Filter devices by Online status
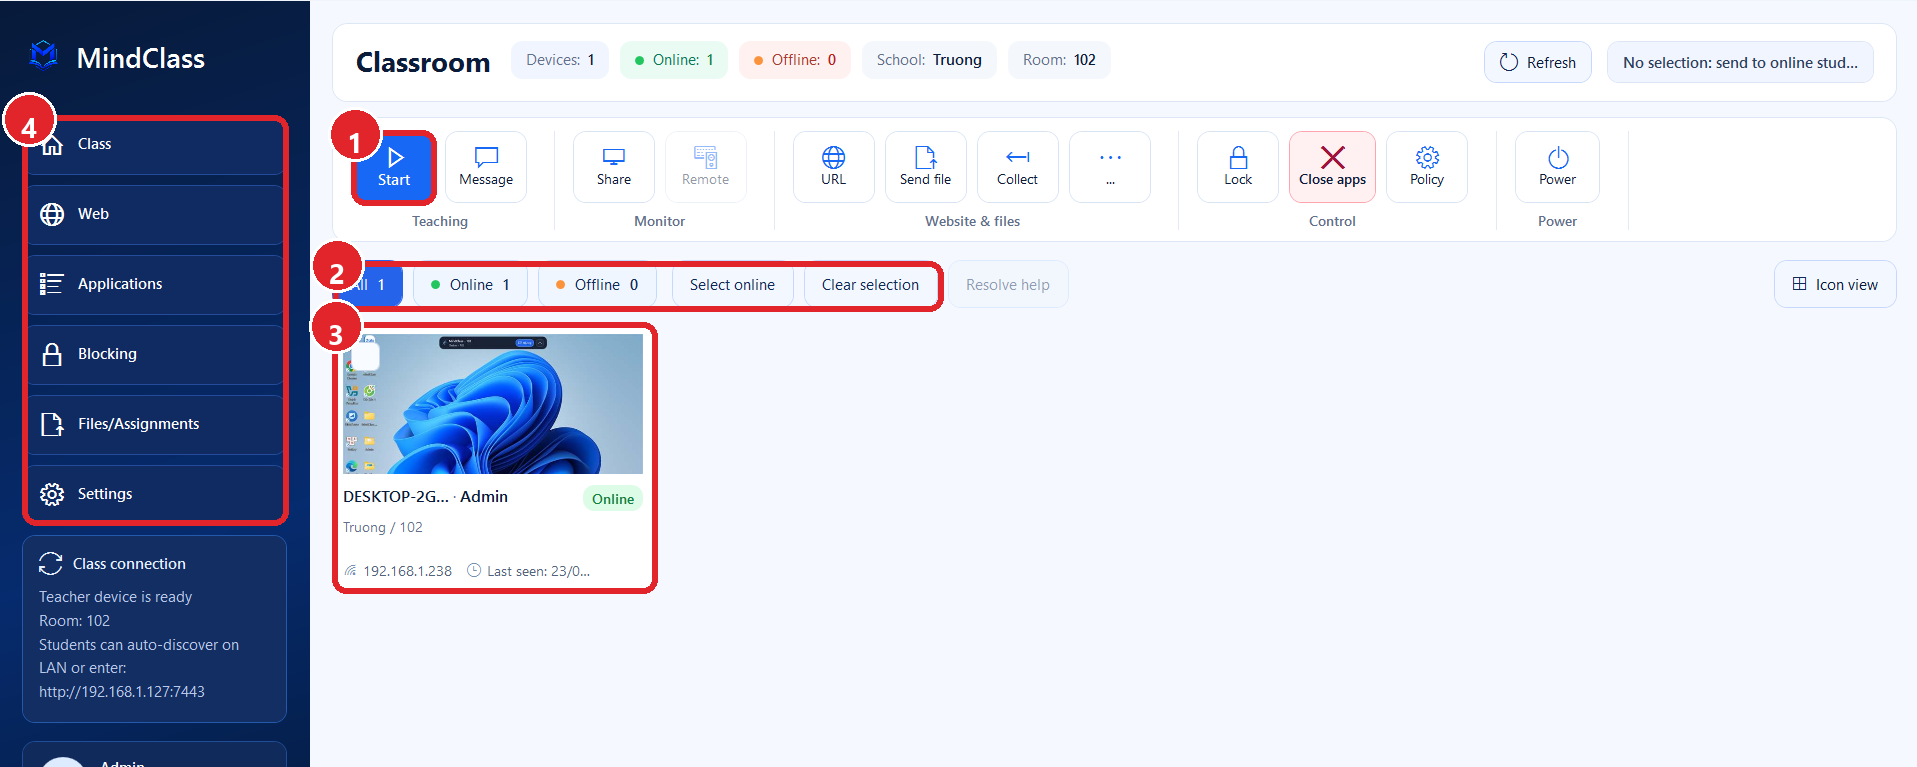The height and width of the screenshot is (767, 1917). pos(470,285)
